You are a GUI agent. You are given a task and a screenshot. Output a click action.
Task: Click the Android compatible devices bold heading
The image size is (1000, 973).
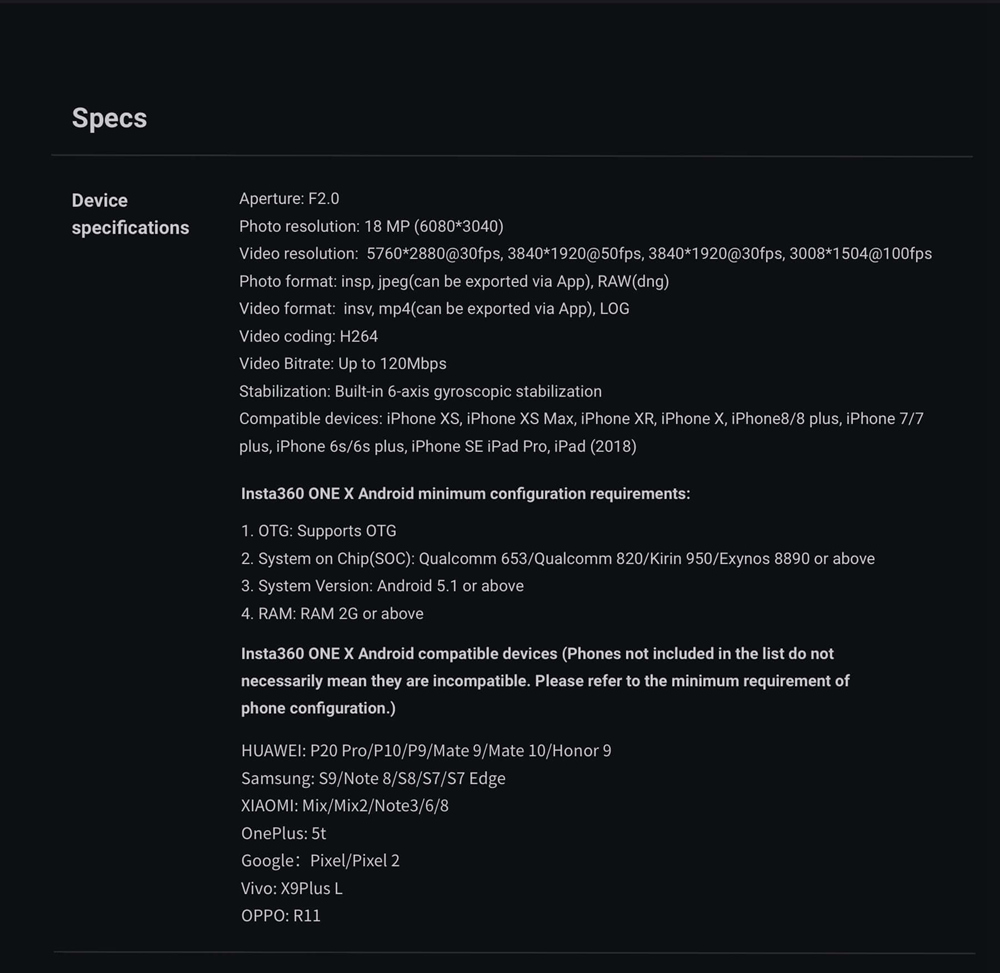tap(545, 681)
